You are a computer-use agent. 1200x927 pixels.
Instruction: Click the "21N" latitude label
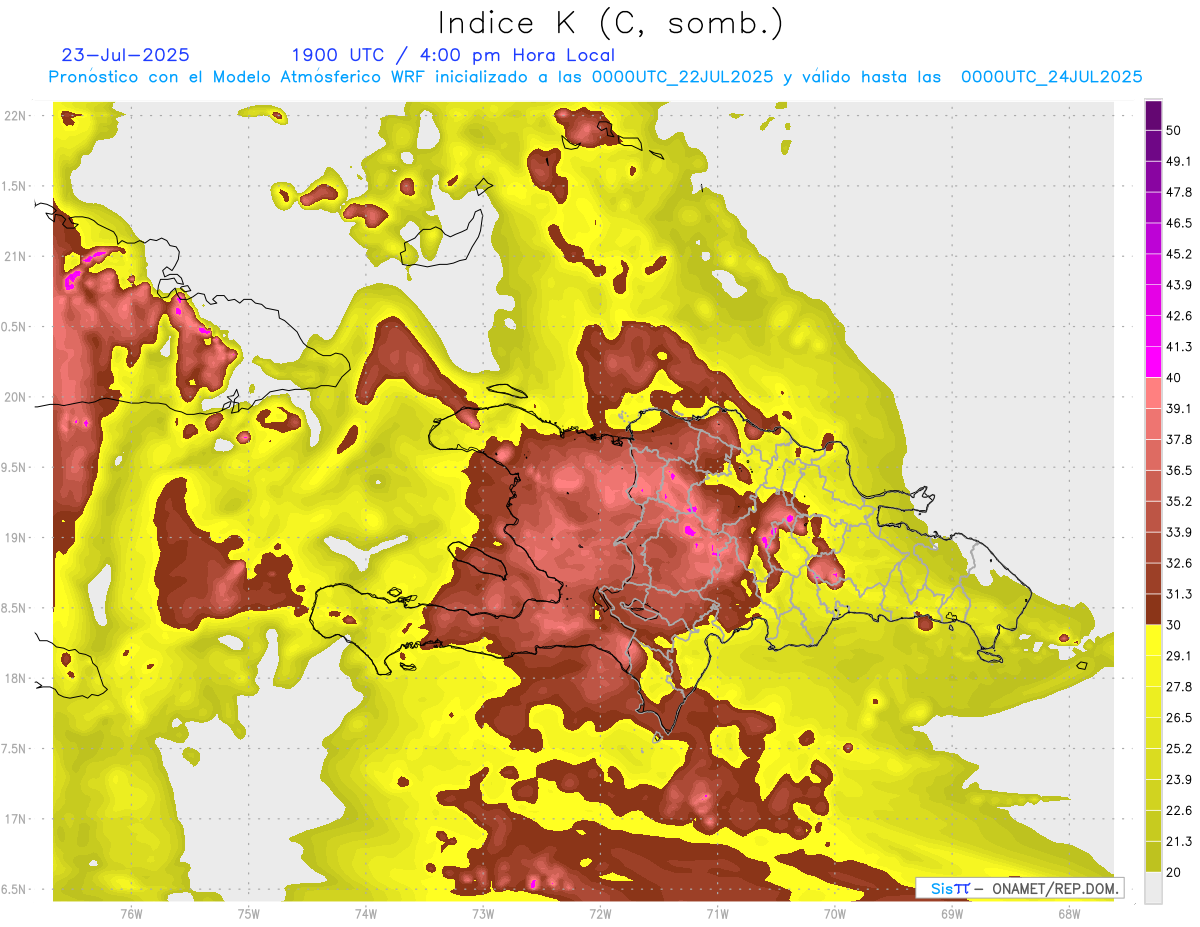15,256
